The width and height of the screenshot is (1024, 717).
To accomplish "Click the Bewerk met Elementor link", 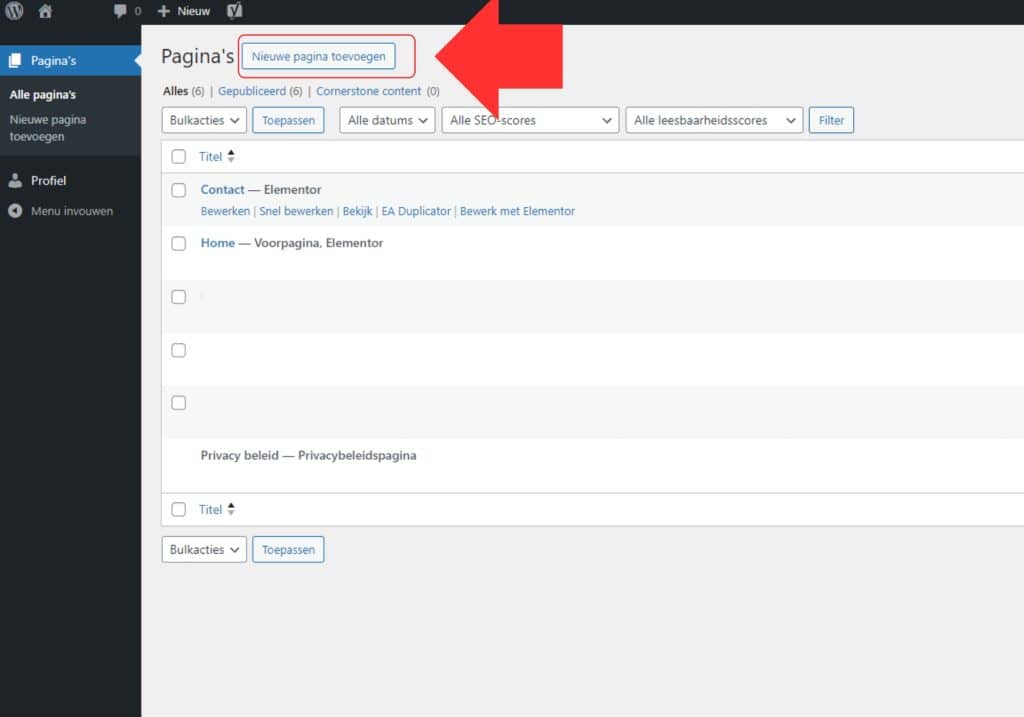I will click(517, 211).
